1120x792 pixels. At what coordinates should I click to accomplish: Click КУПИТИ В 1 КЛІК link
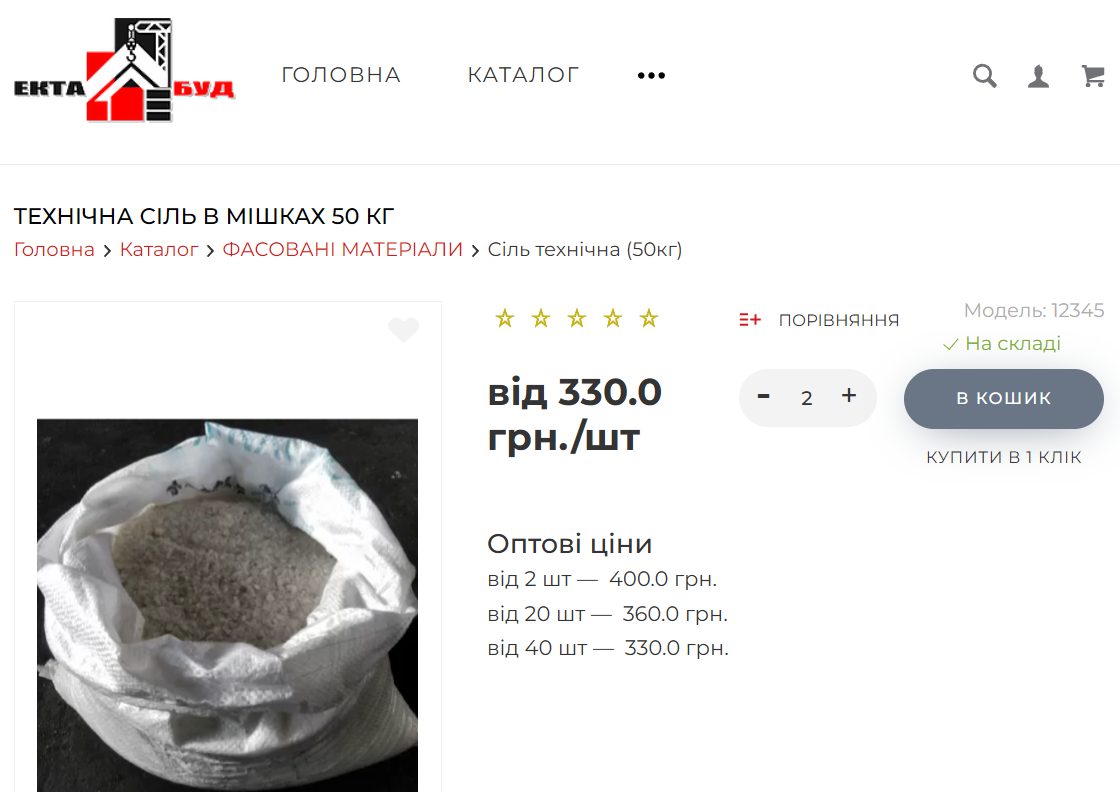point(1004,457)
